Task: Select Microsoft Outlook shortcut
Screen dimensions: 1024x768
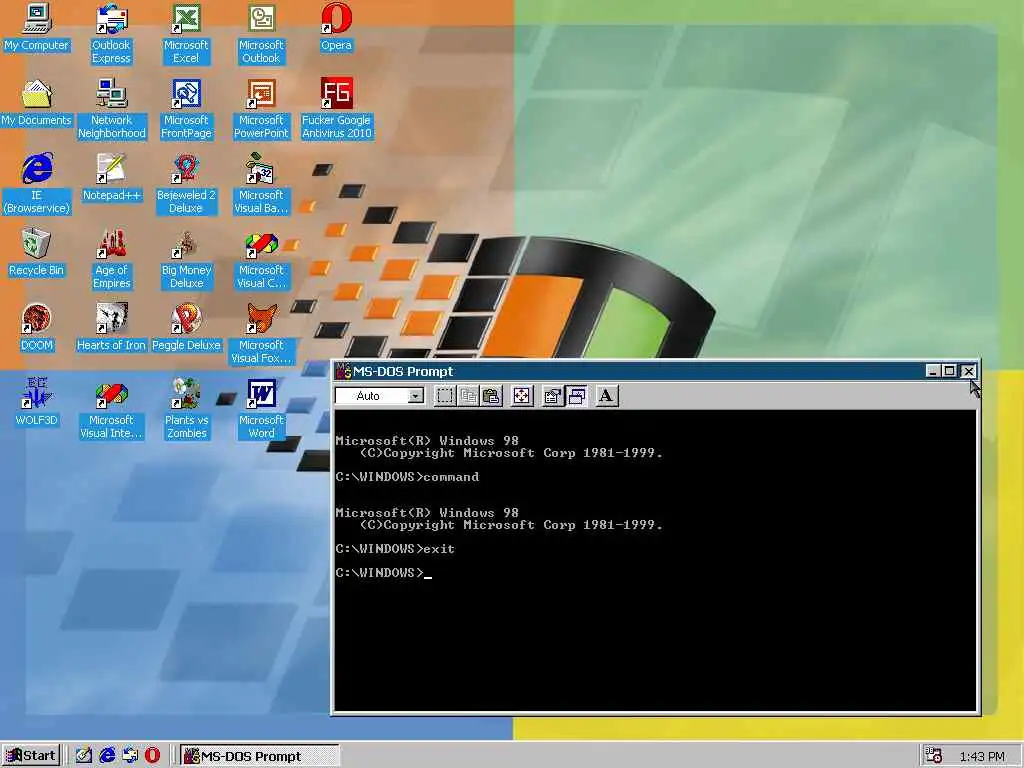Action: [261, 34]
